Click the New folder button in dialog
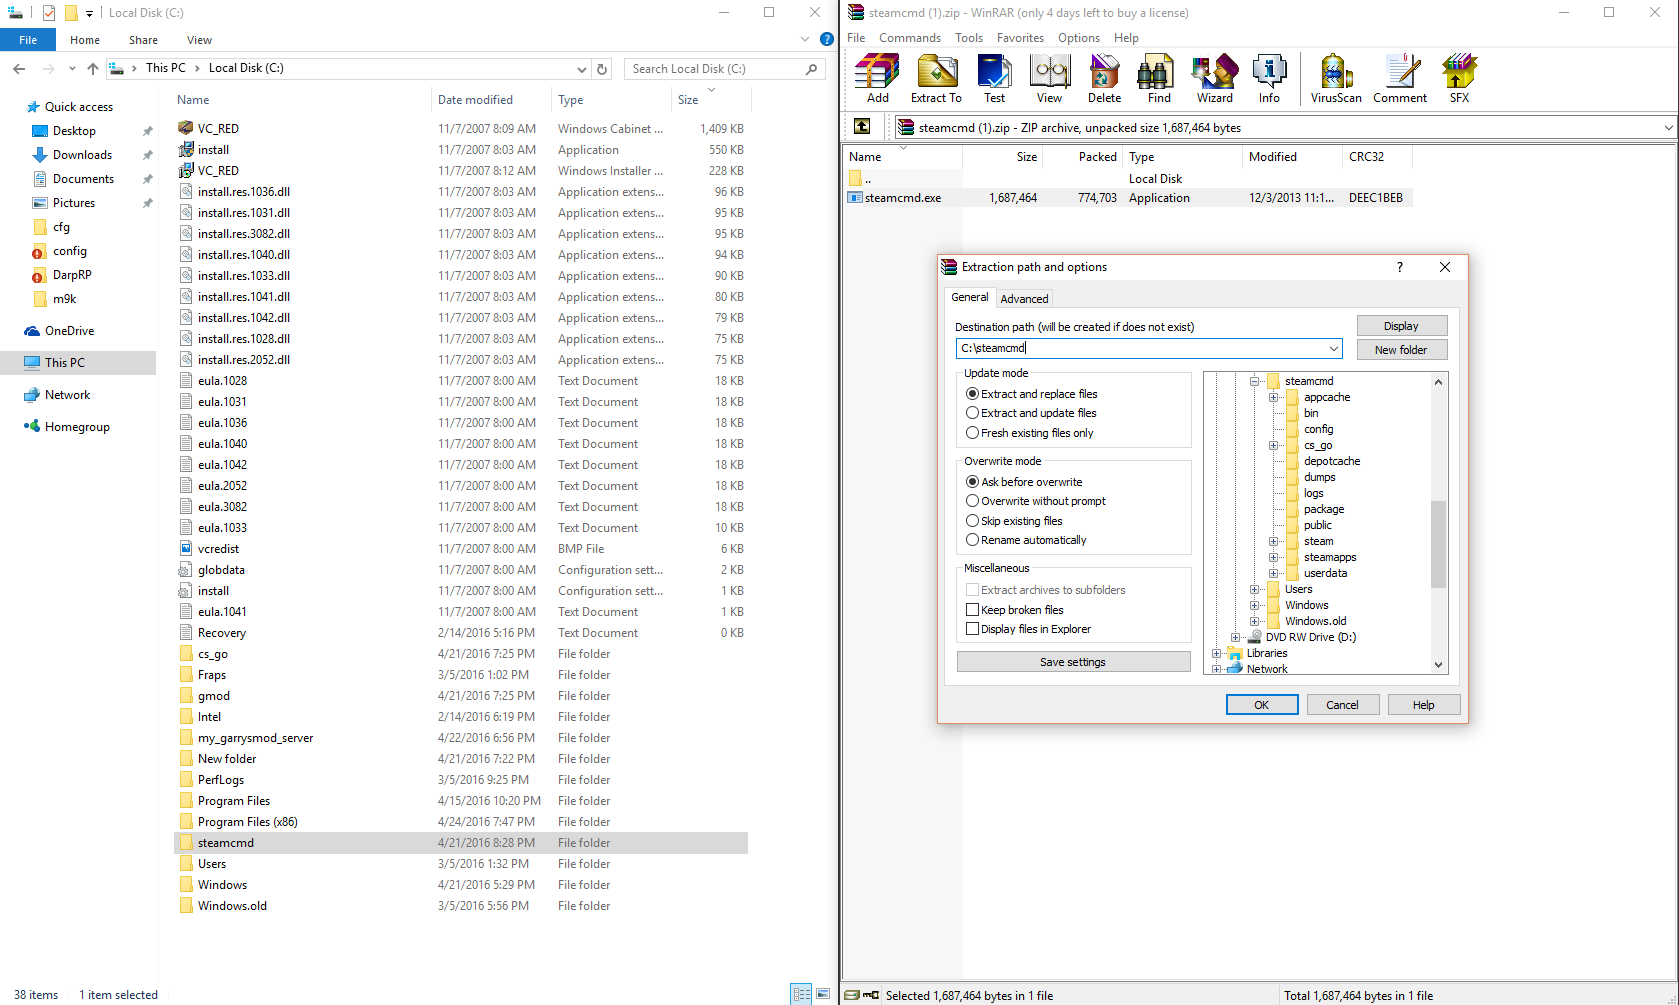Viewport: 1679px width, 1005px height. pyautogui.click(x=1401, y=350)
